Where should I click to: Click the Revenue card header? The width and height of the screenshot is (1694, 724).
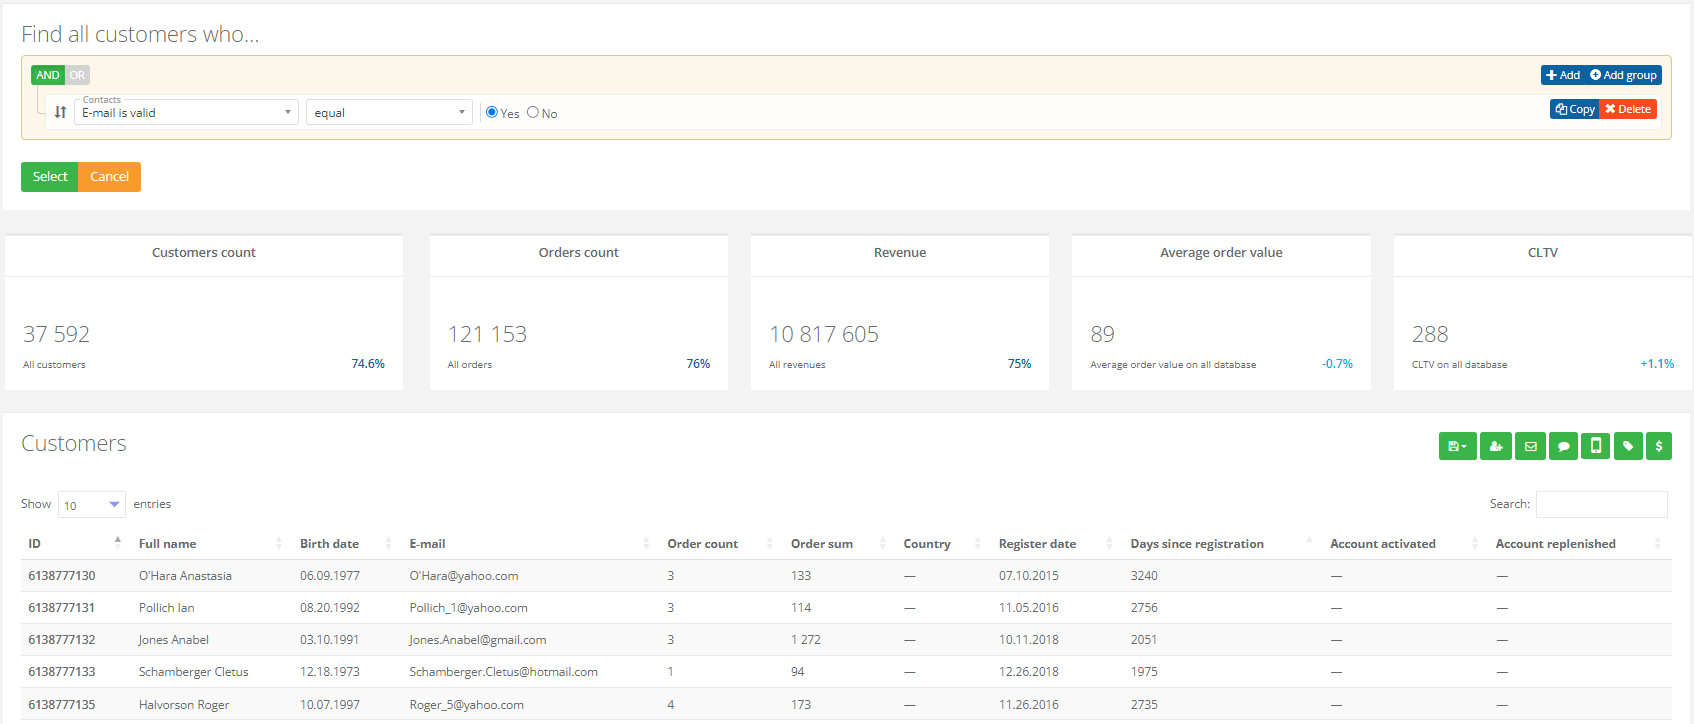tap(900, 253)
